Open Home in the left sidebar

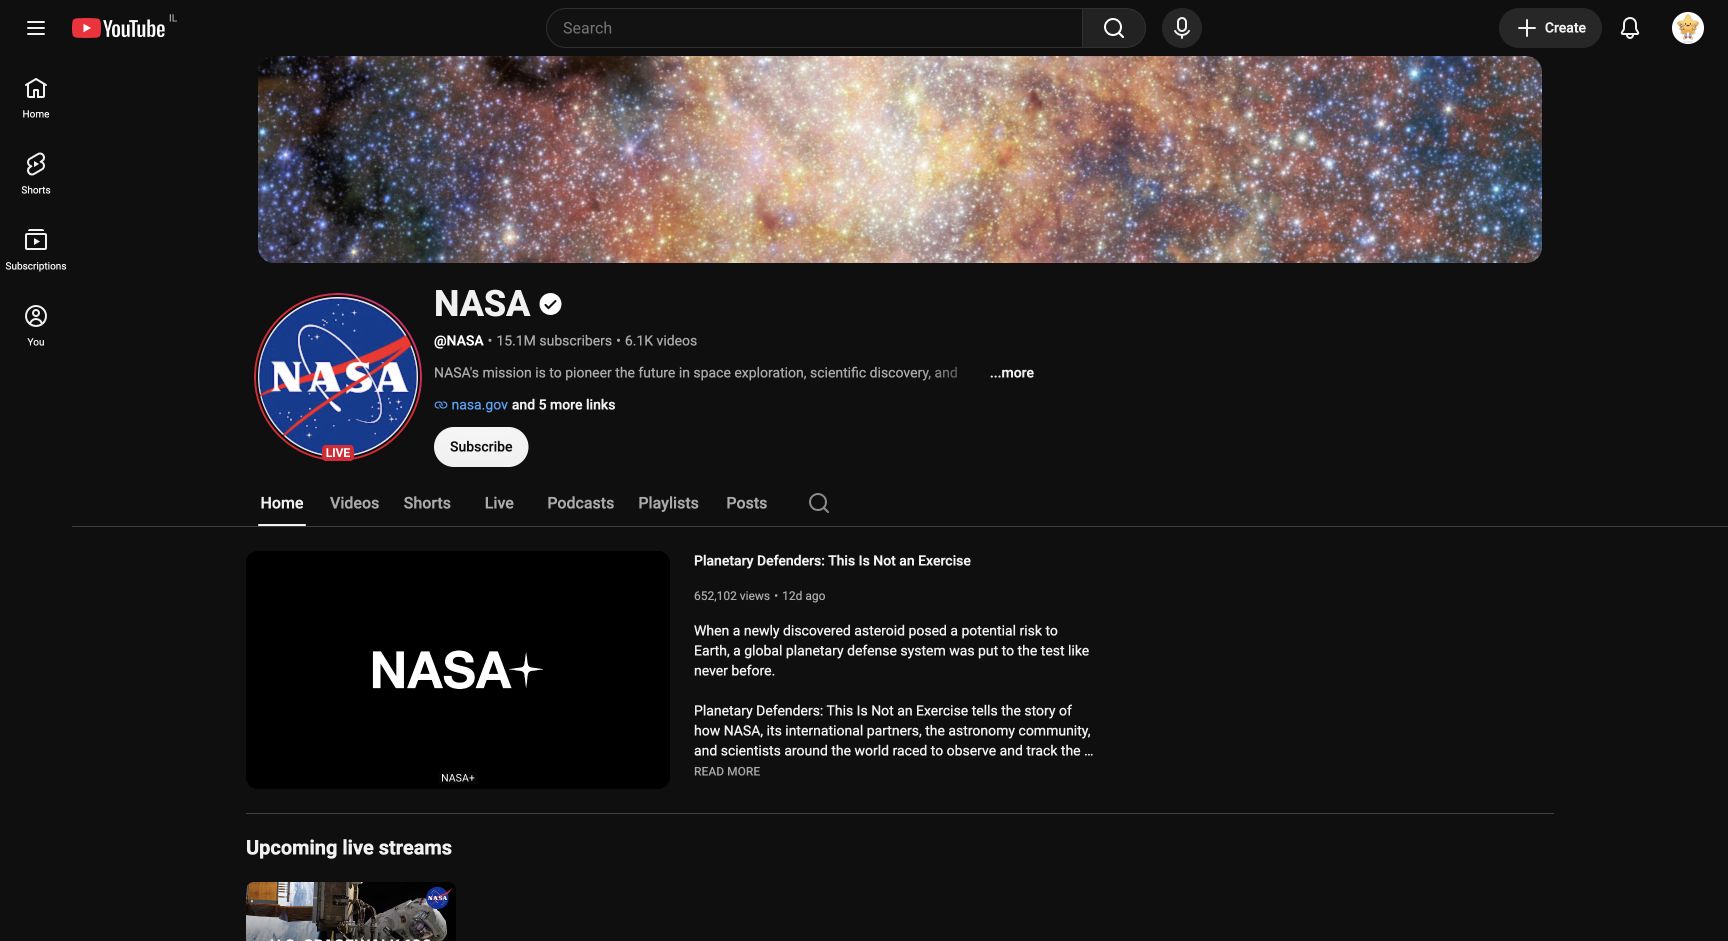click(x=36, y=98)
